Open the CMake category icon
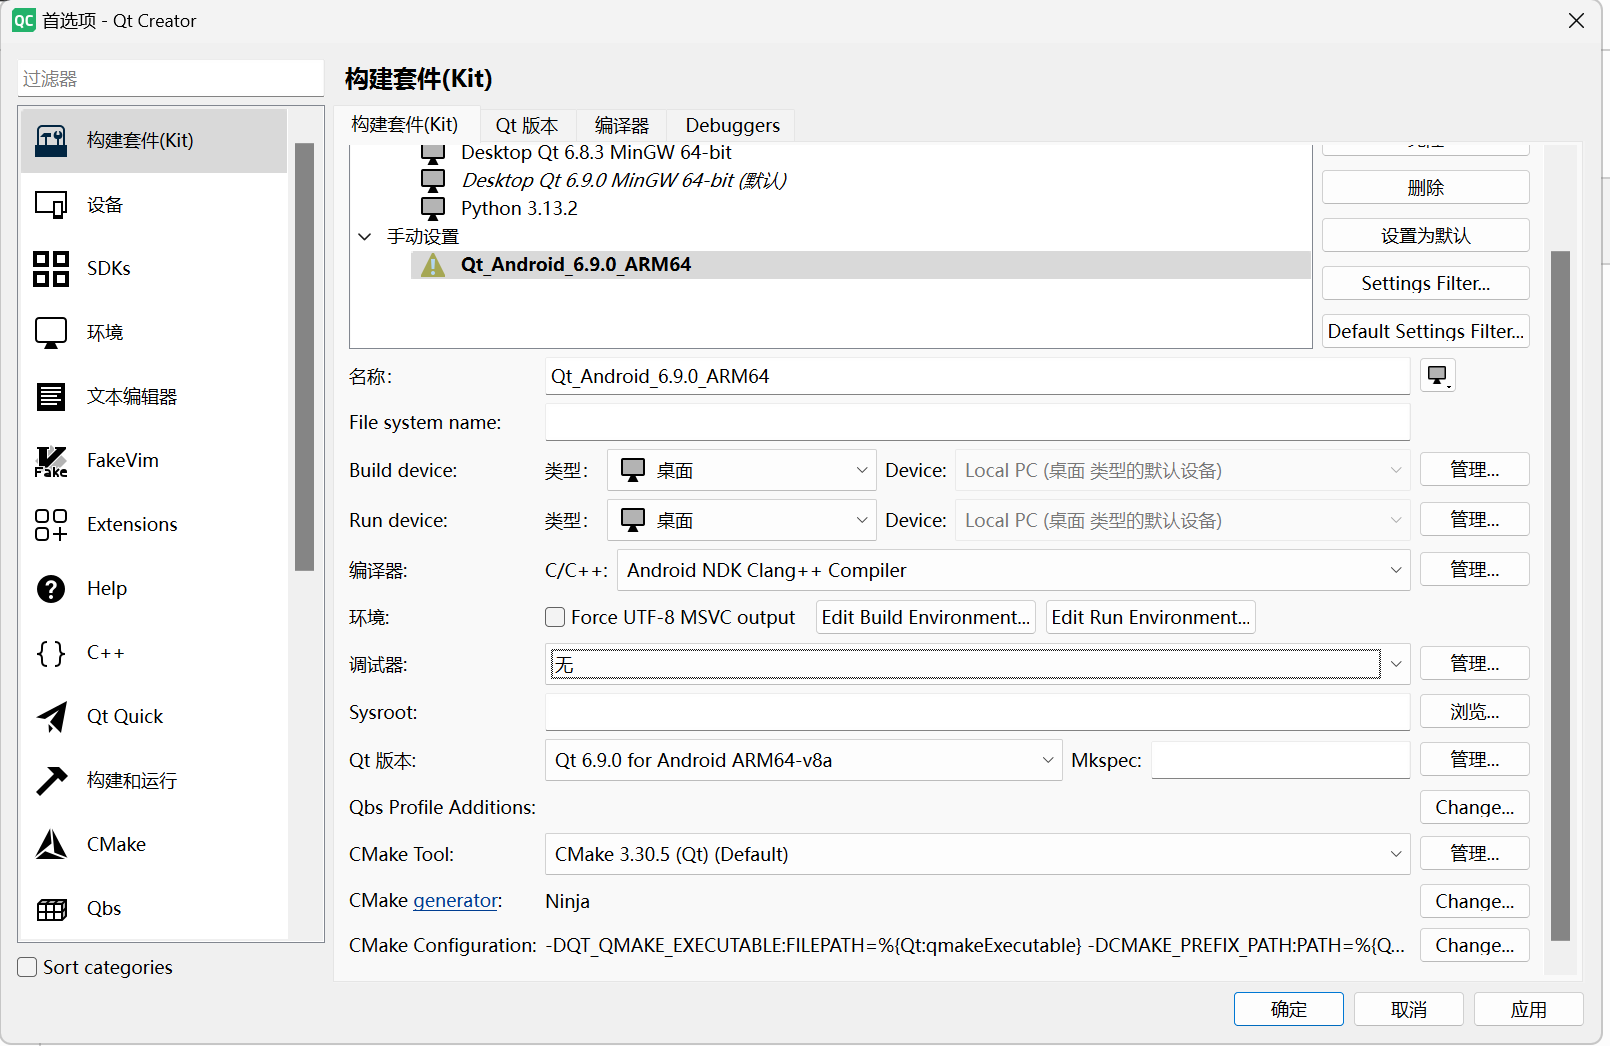 [x=51, y=845]
